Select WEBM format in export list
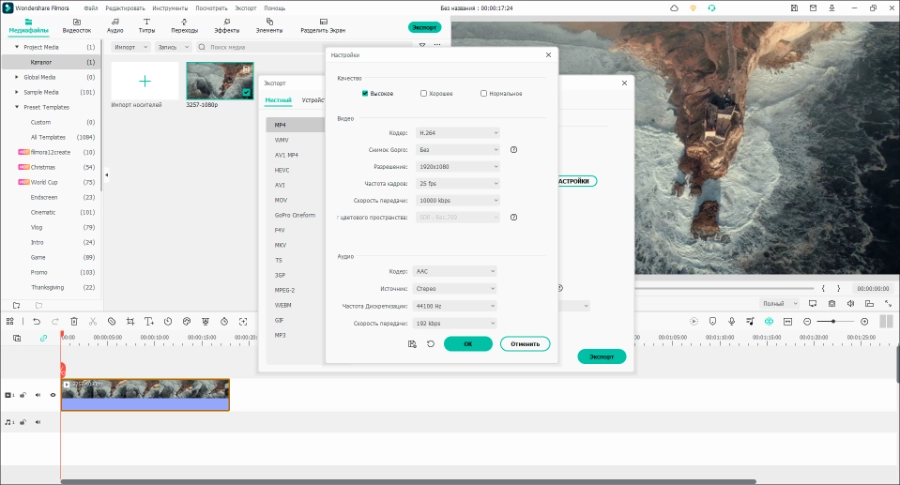This screenshot has height=485, width=900. click(283, 305)
